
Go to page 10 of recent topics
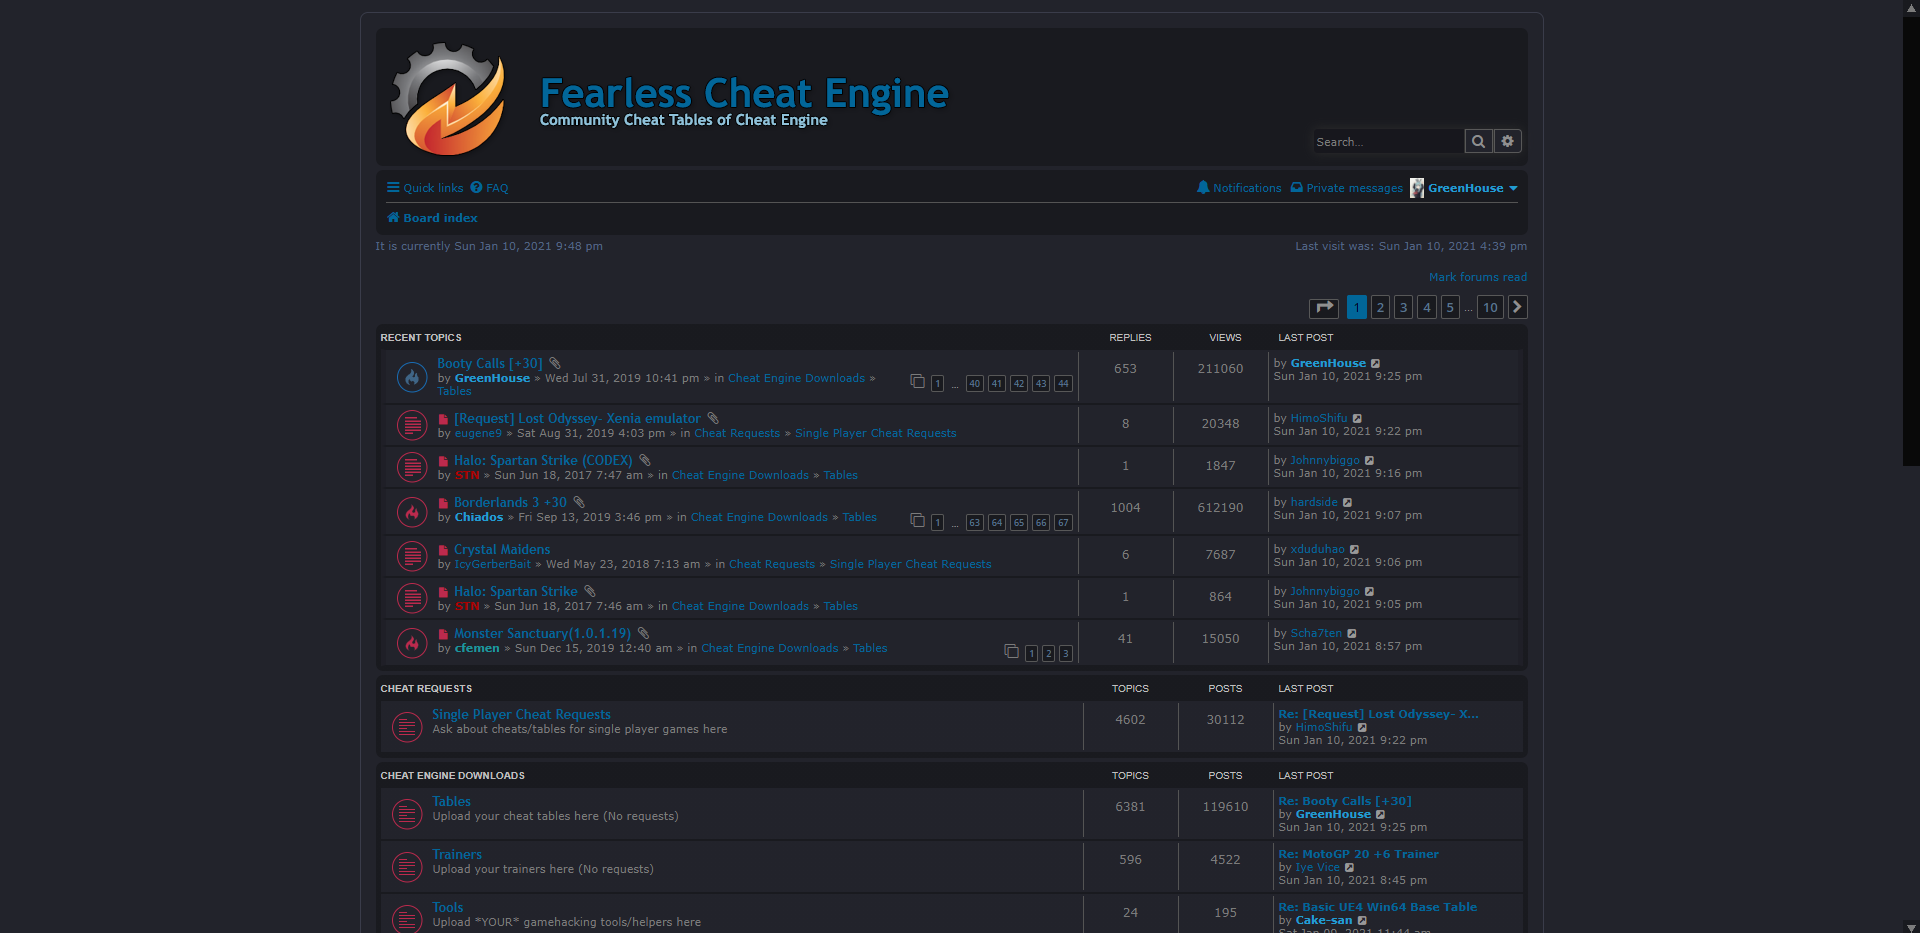click(1490, 307)
